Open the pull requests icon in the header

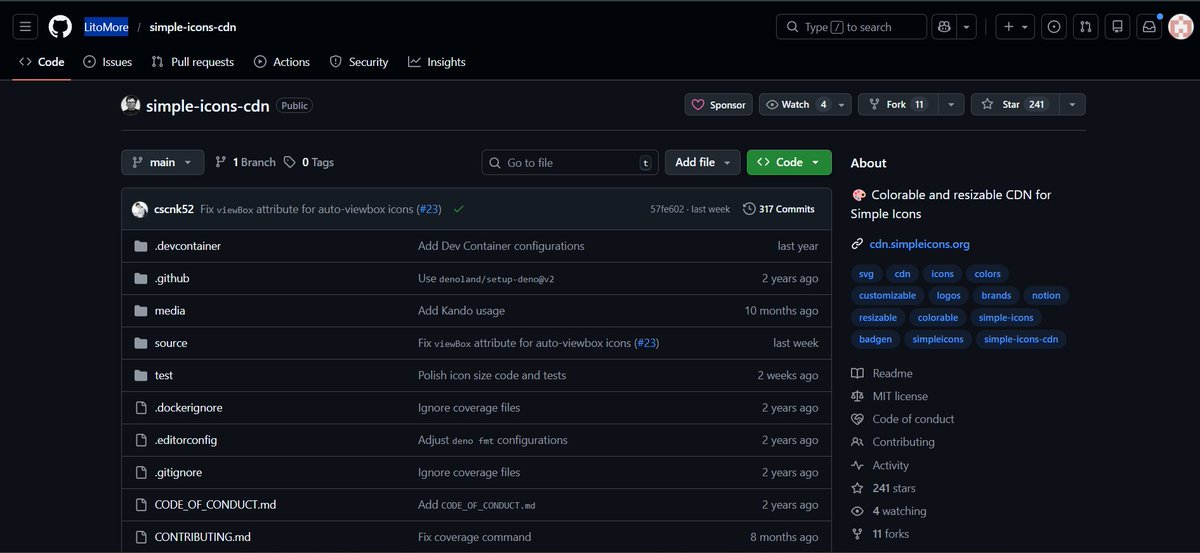(x=1086, y=27)
